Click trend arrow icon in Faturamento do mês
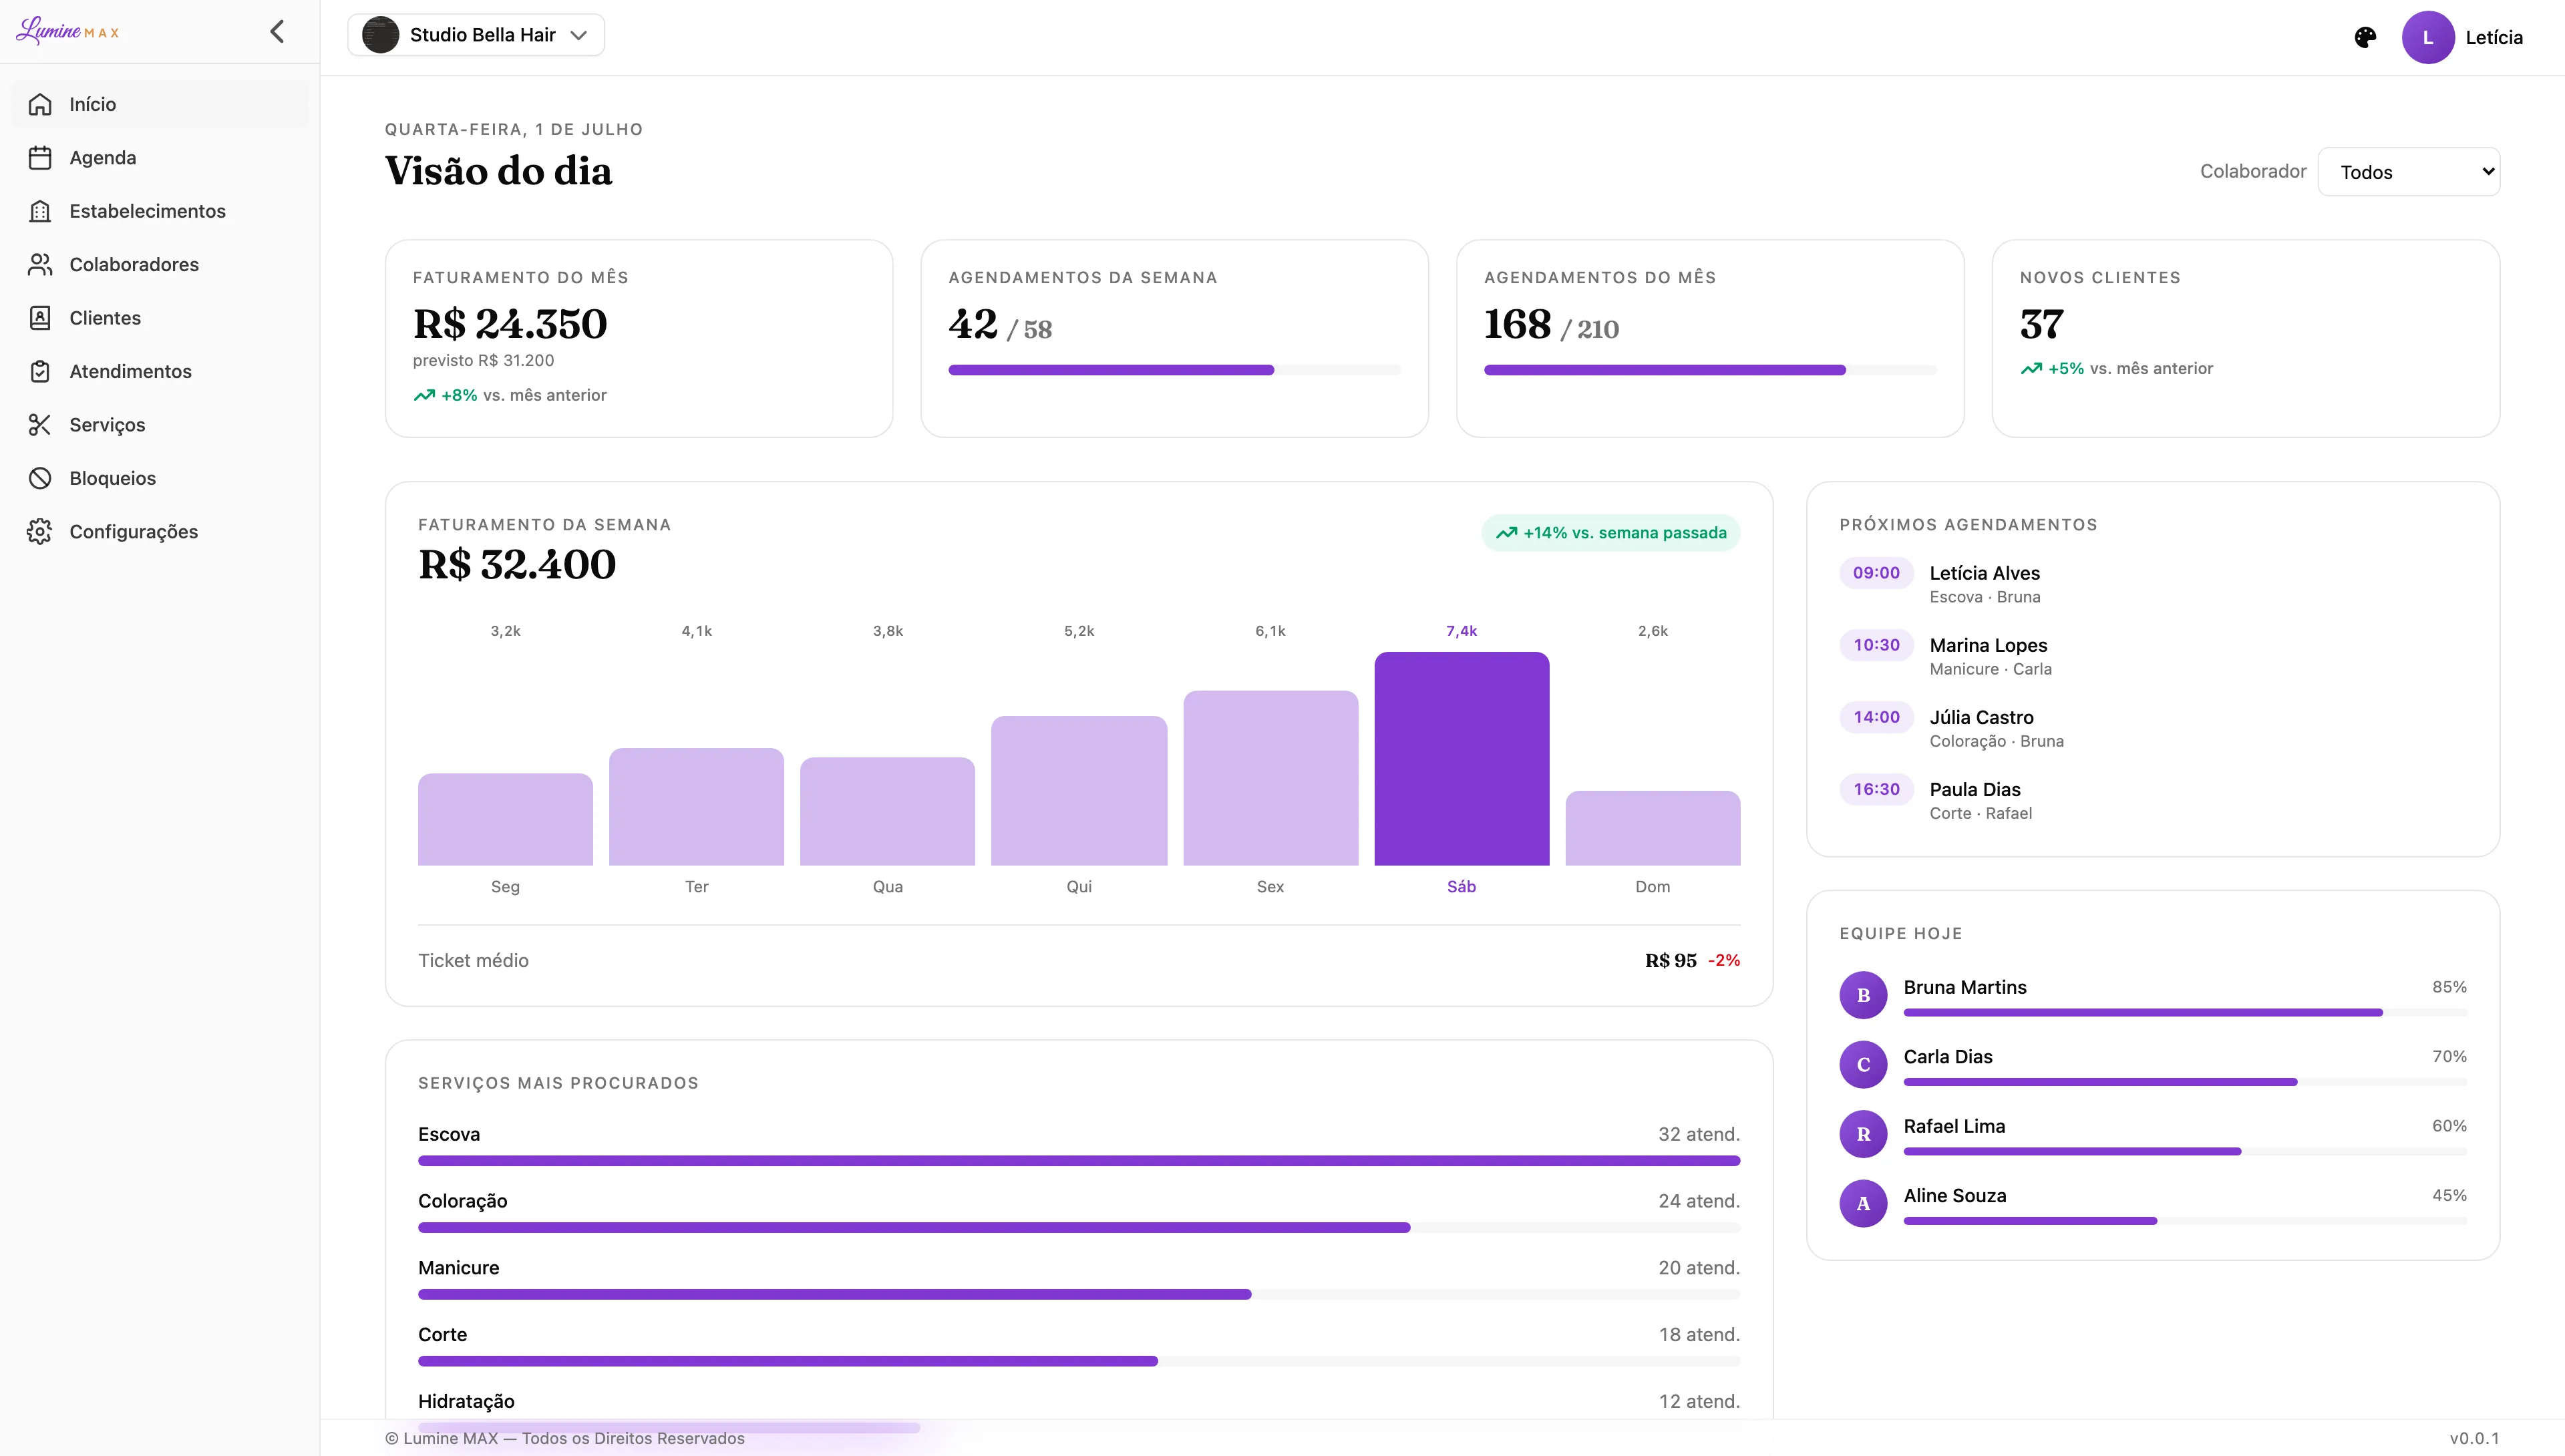Image resolution: width=2565 pixels, height=1456 pixels. click(x=424, y=395)
